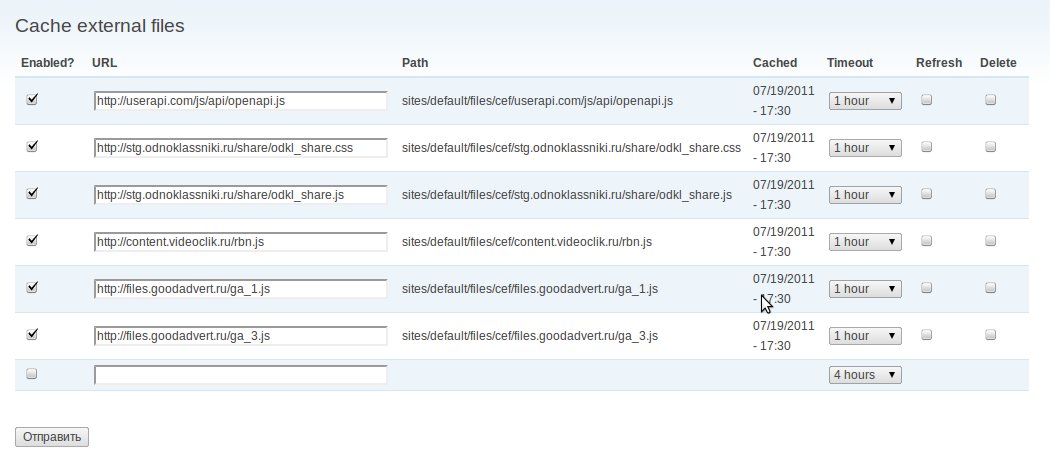The image size is (1050, 463).
Task: Click path text sites/default/files/cef/content.videoclik.ru/rbn.js
Action: point(526,241)
